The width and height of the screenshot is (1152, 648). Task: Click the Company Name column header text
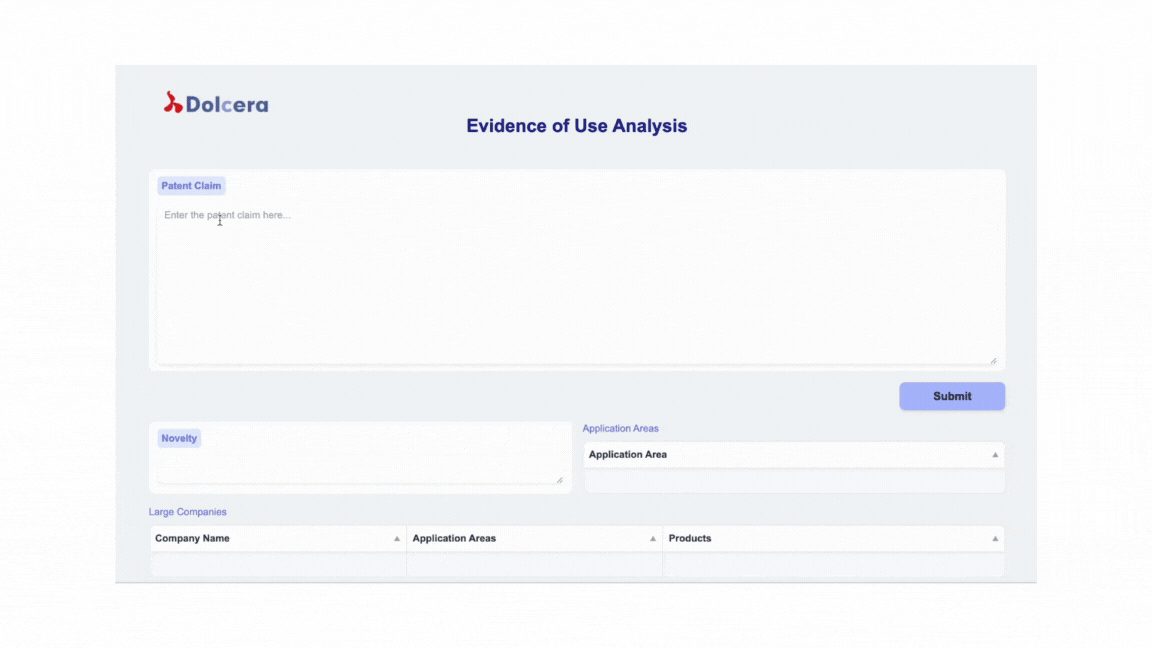point(192,538)
